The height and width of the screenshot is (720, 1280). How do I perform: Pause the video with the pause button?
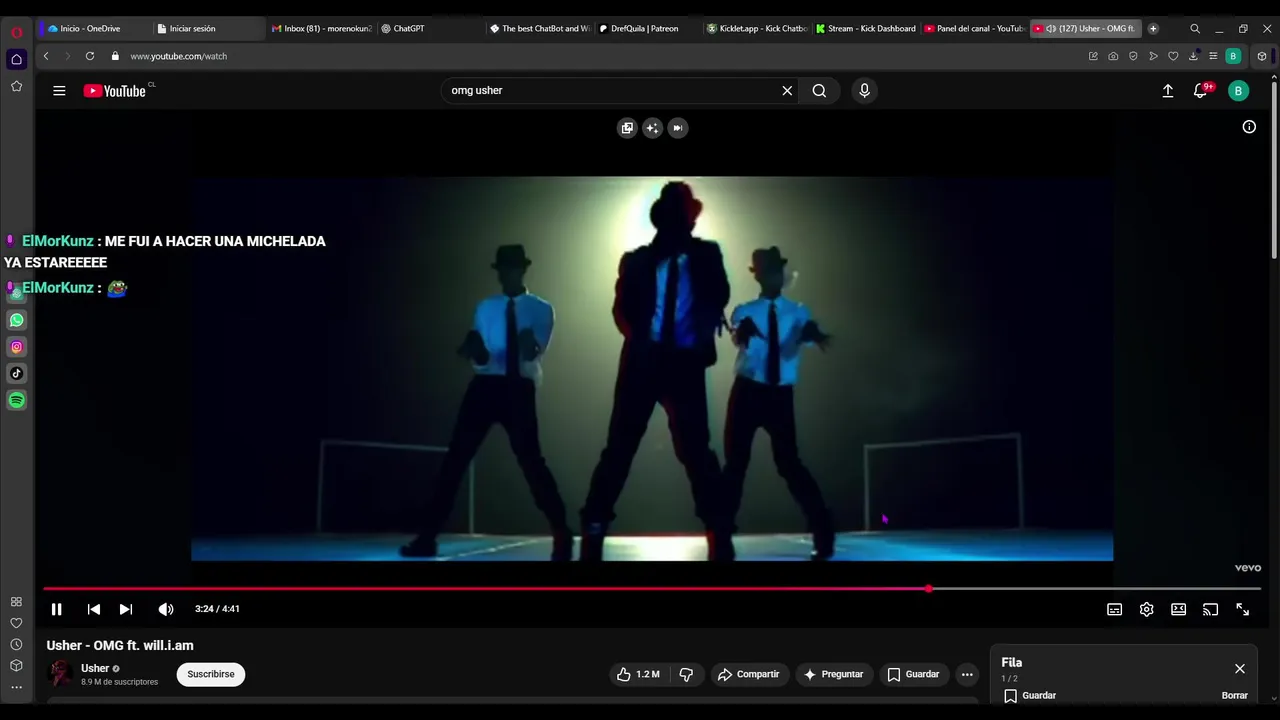(x=57, y=609)
